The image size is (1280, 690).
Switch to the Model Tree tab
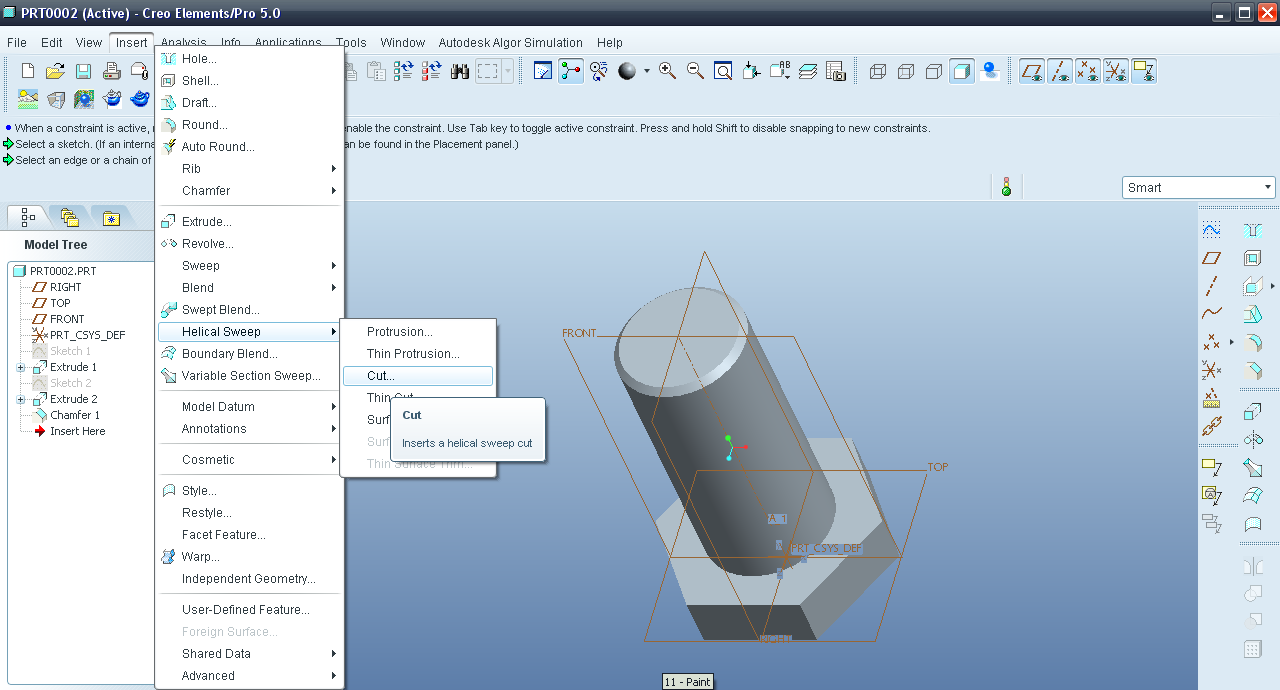(x=28, y=216)
